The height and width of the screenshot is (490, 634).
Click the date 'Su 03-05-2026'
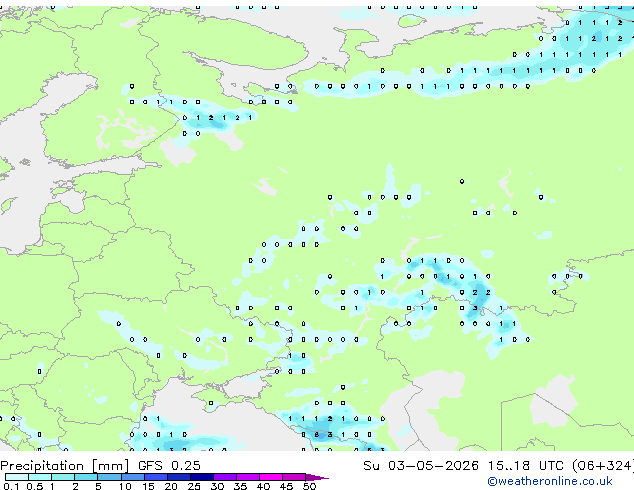tap(421, 466)
